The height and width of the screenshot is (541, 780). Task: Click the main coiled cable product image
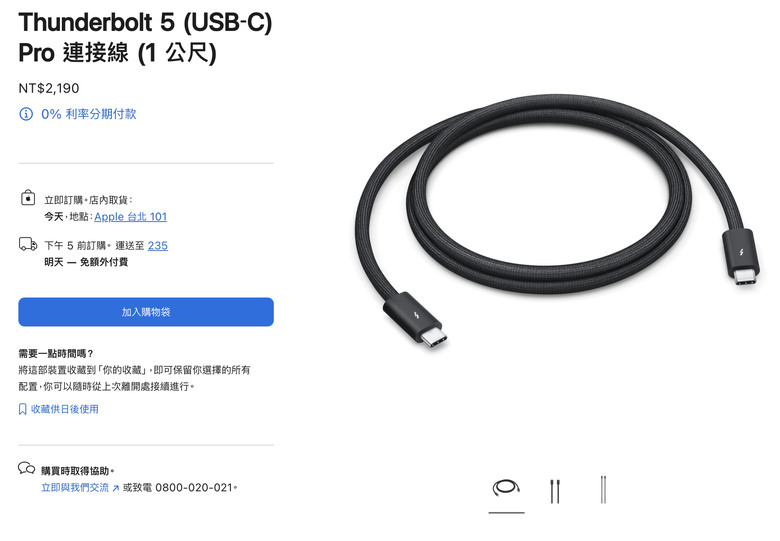pos(557,221)
